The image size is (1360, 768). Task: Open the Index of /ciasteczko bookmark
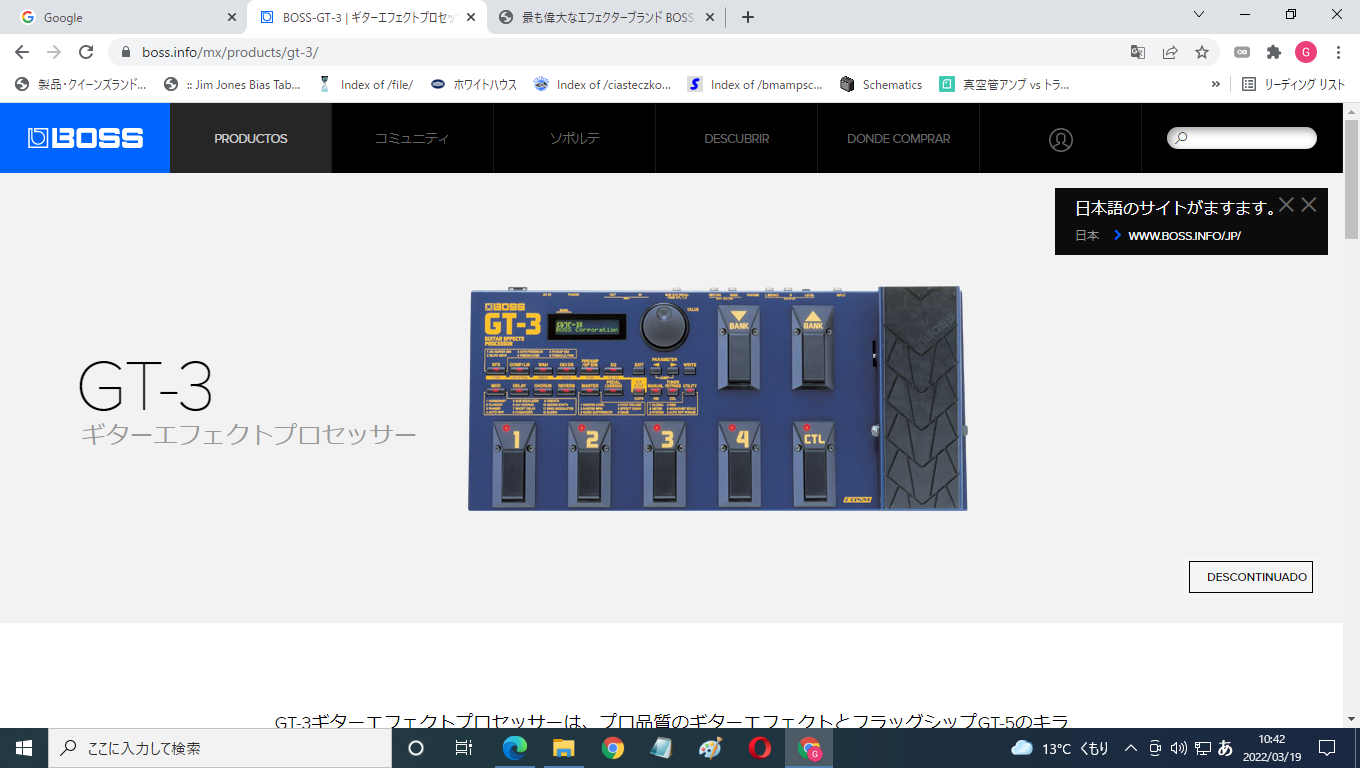coord(603,85)
